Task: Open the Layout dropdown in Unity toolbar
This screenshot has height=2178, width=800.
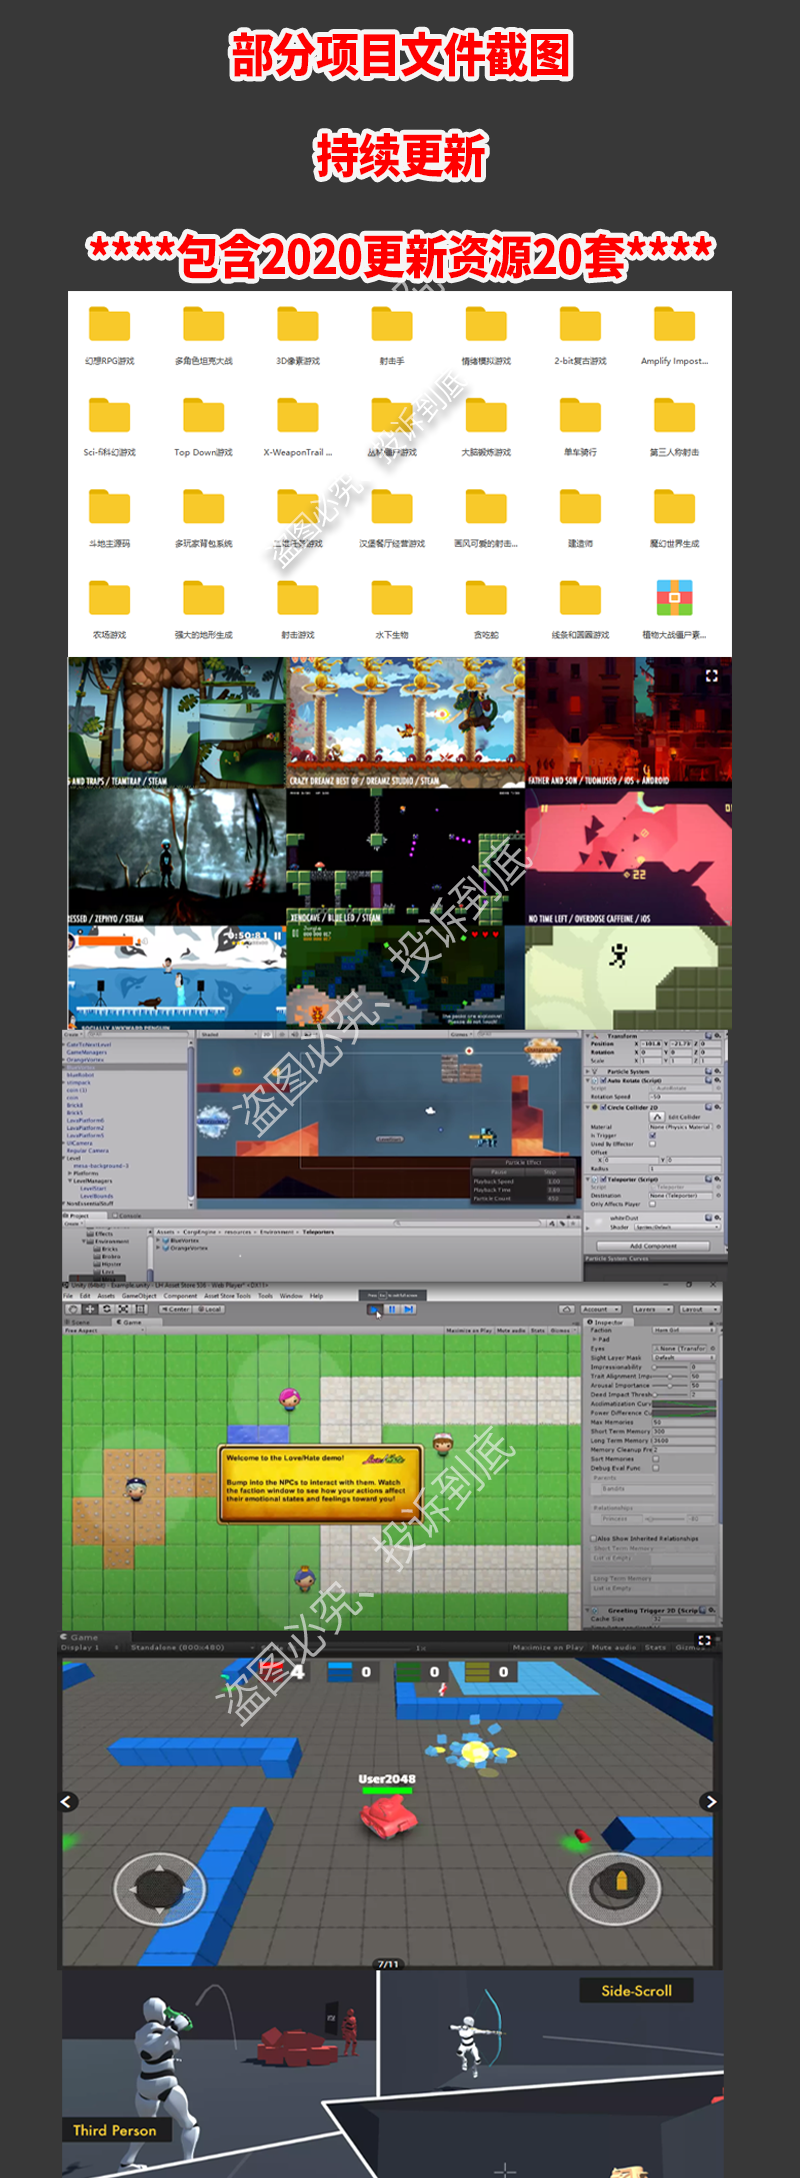Action: pyautogui.click(x=700, y=1309)
